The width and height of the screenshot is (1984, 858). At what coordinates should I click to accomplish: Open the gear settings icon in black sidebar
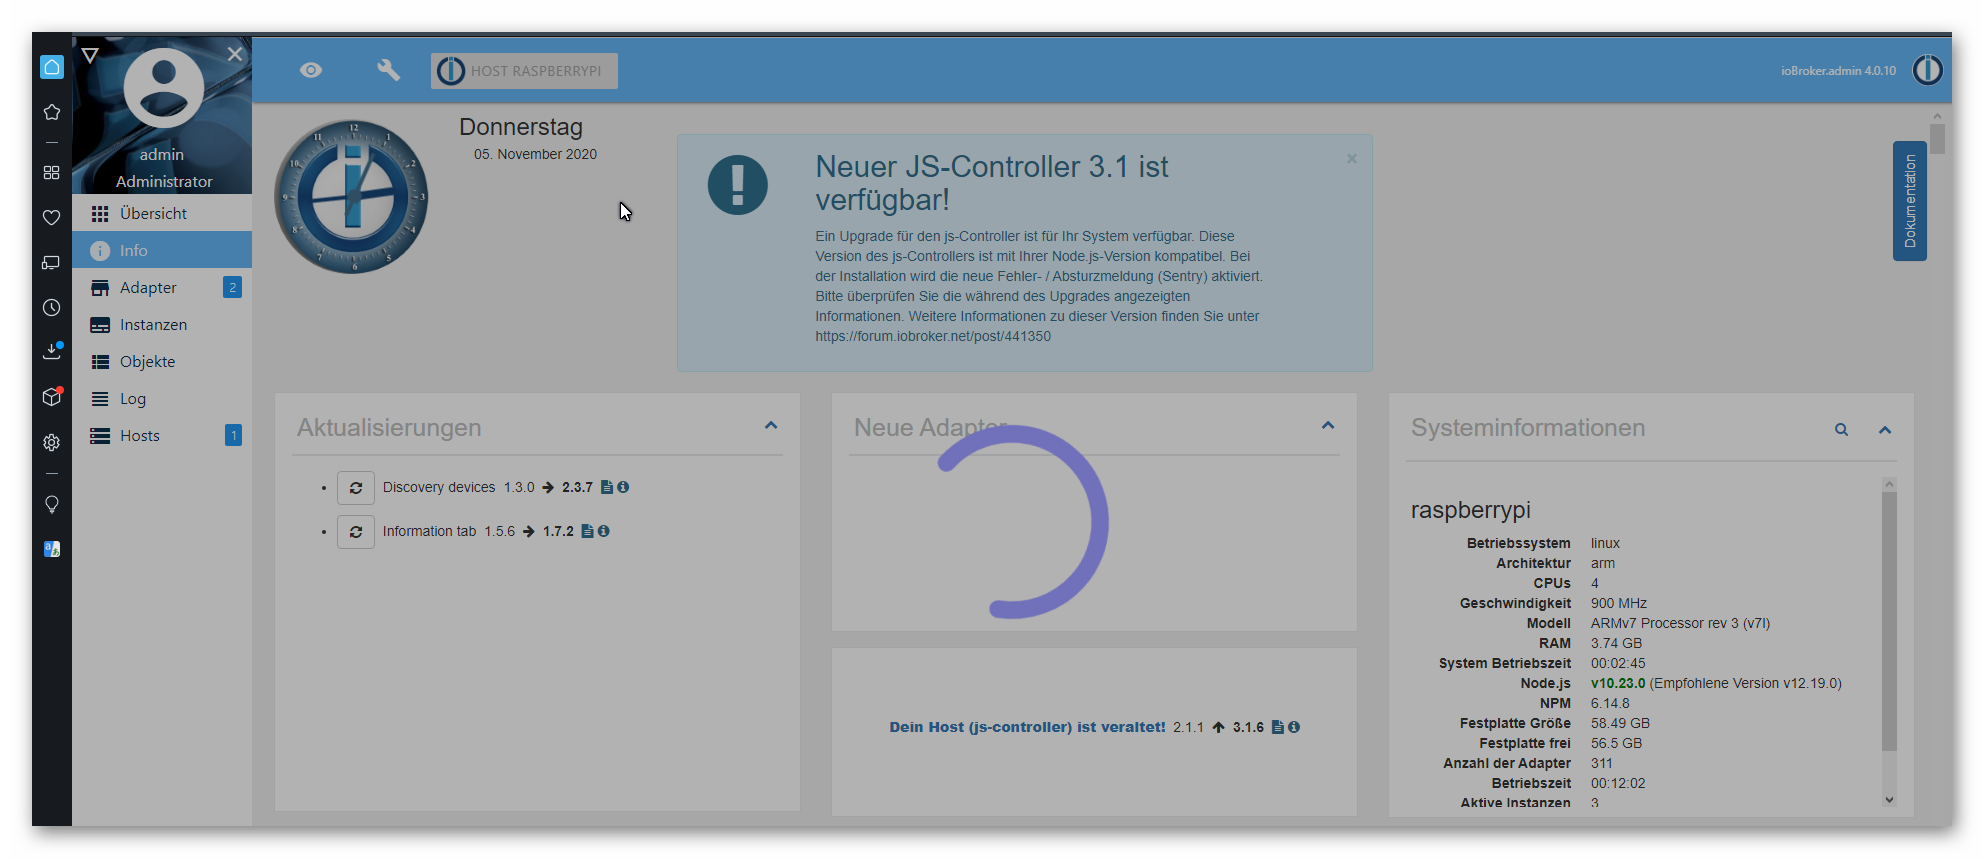[x=52, y=442]
